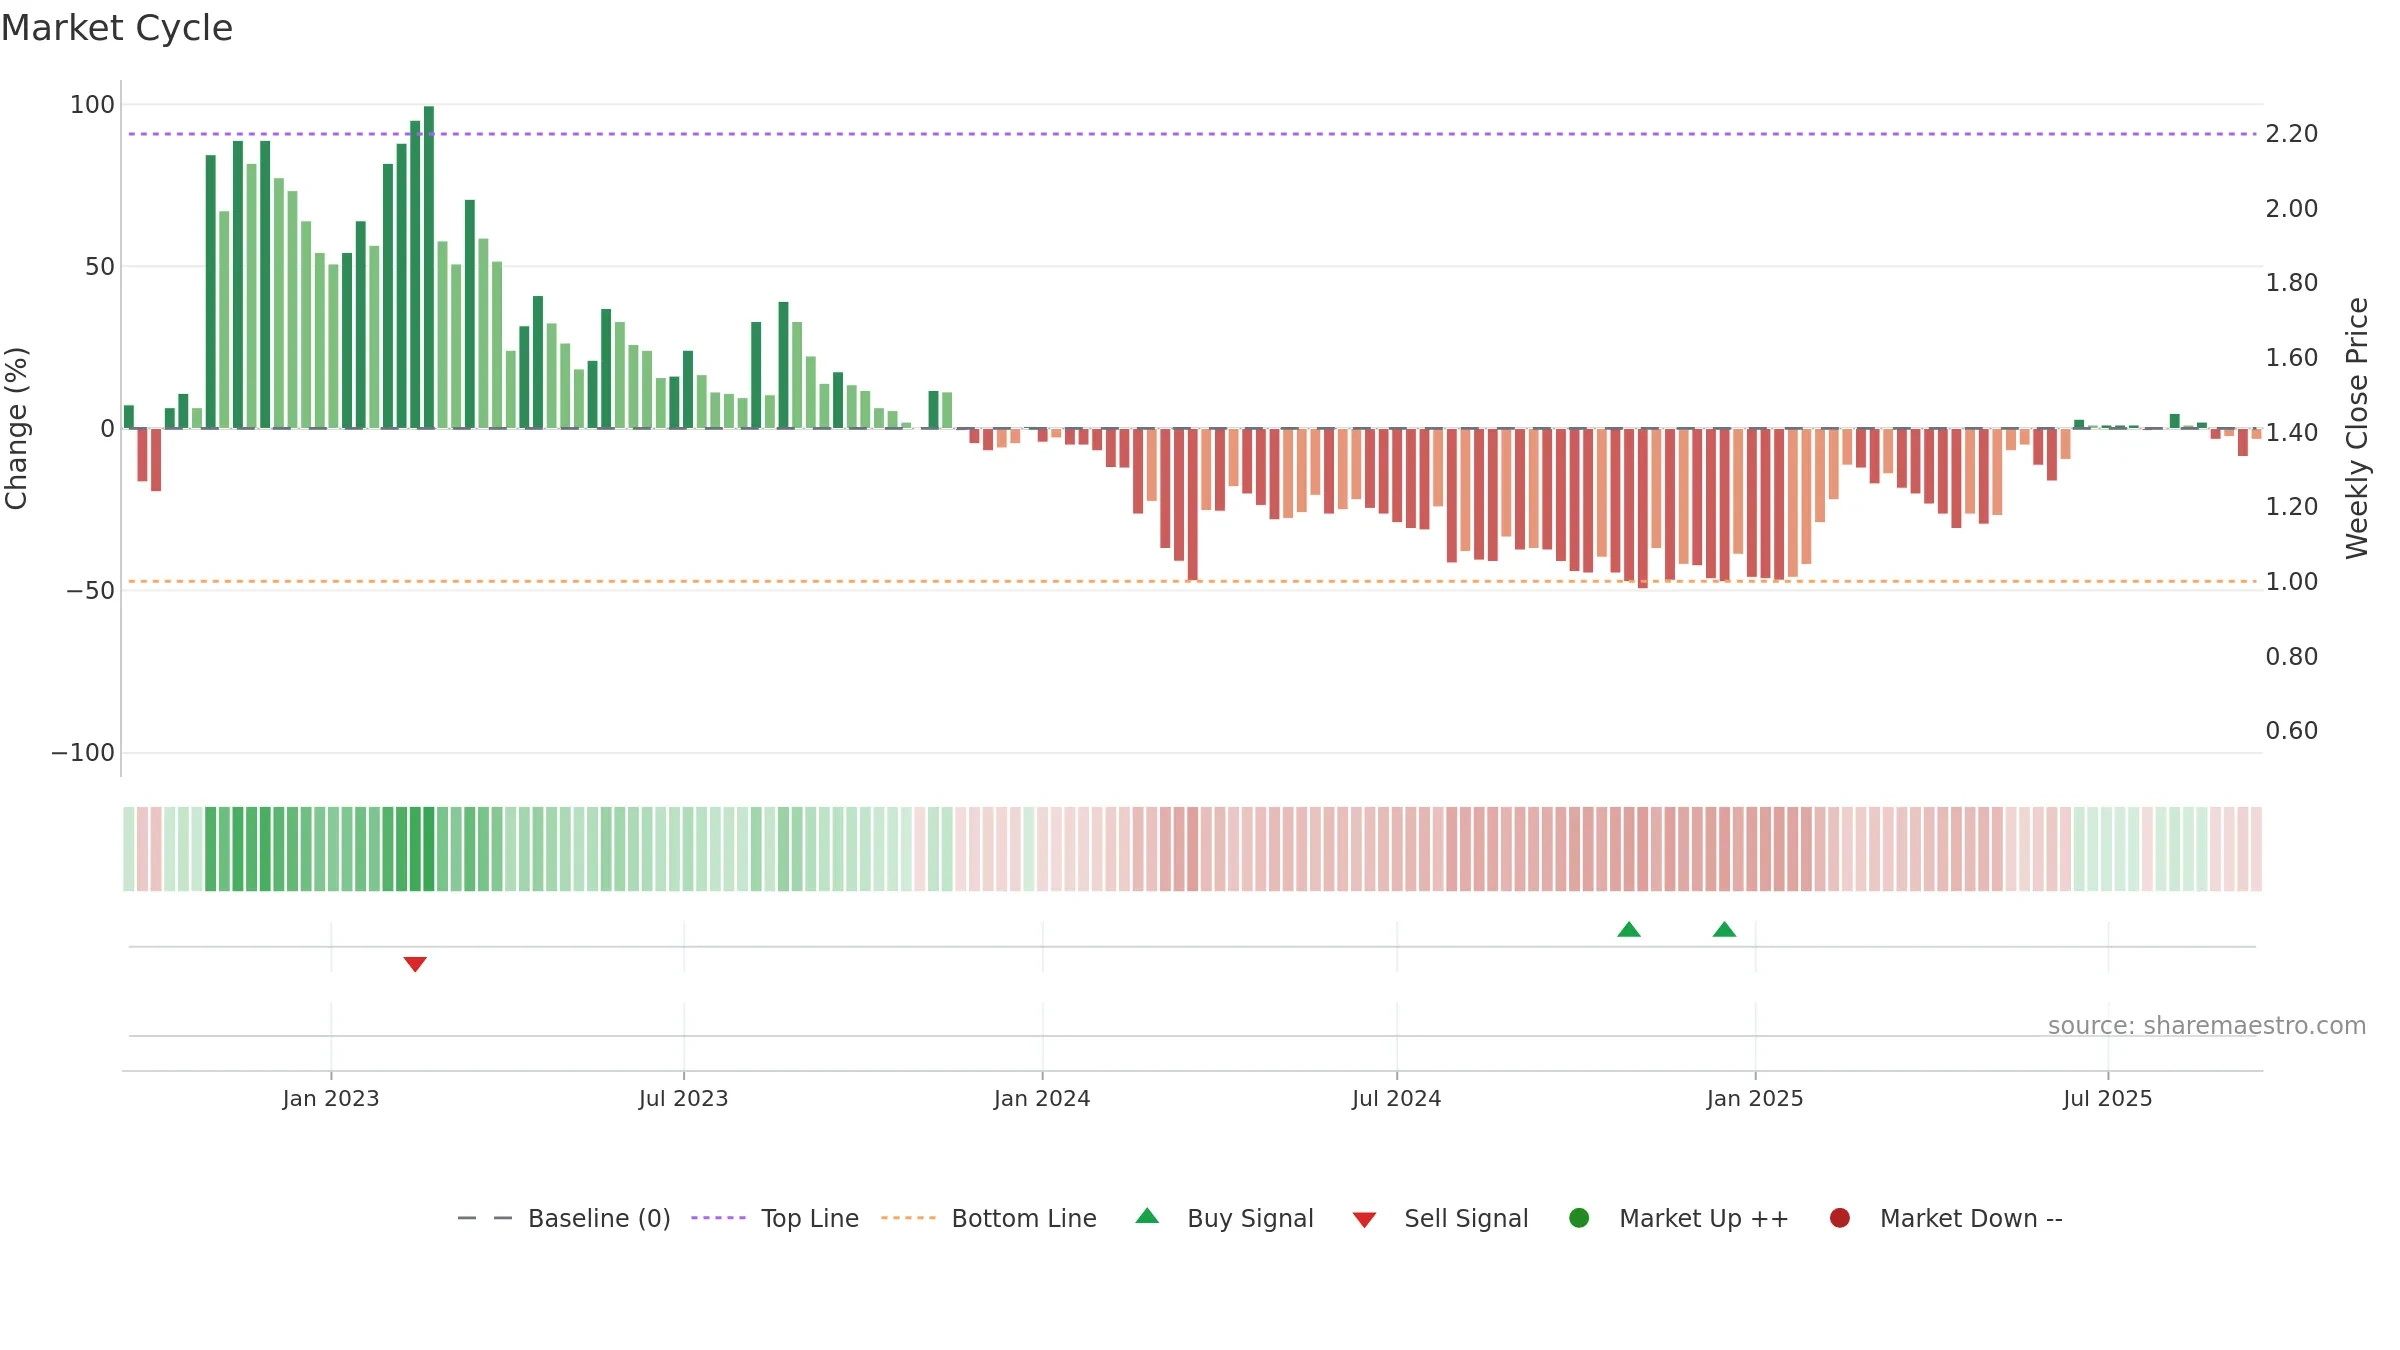Click the Market Cycle chart title

pyautogui.click(x=116, y=28)
